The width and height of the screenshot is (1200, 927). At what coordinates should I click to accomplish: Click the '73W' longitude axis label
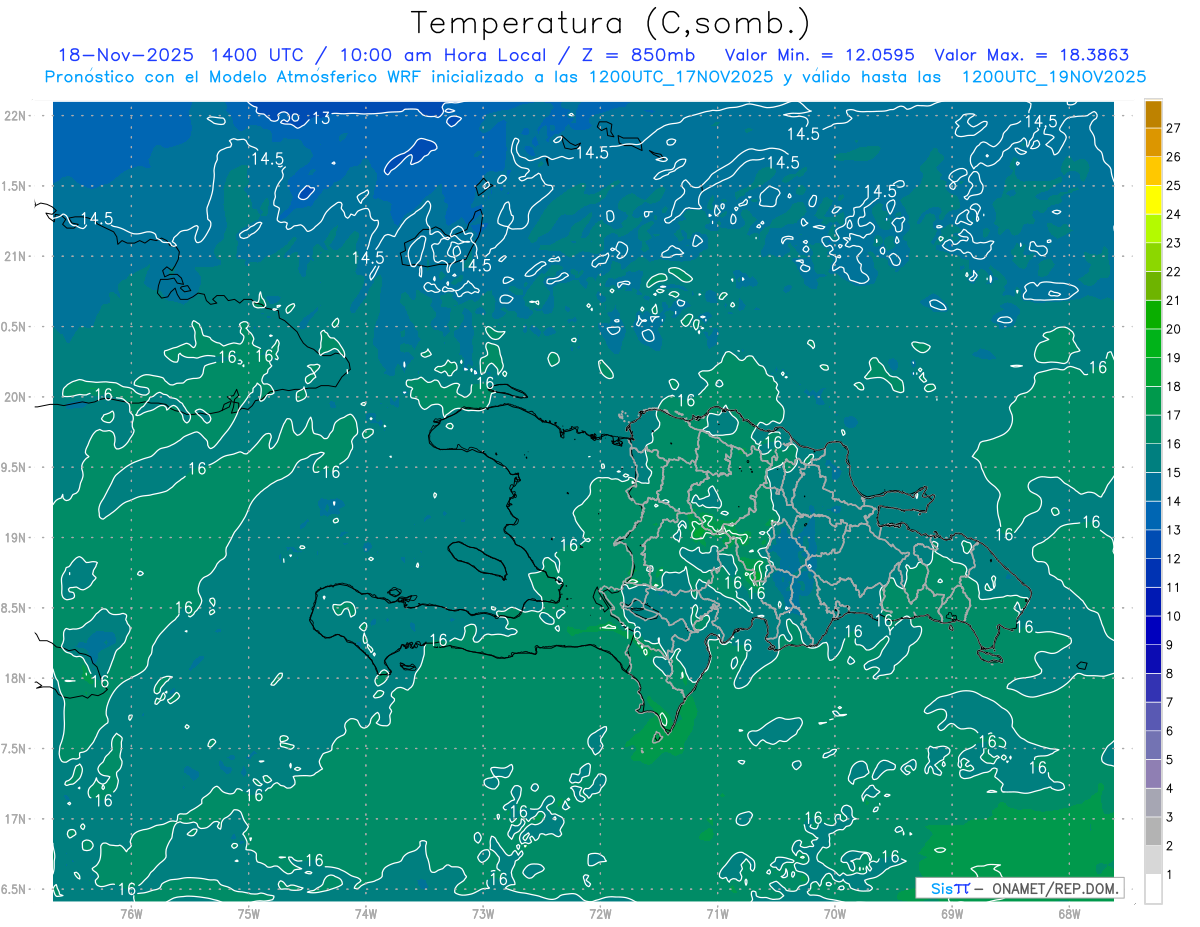point(483,913)
